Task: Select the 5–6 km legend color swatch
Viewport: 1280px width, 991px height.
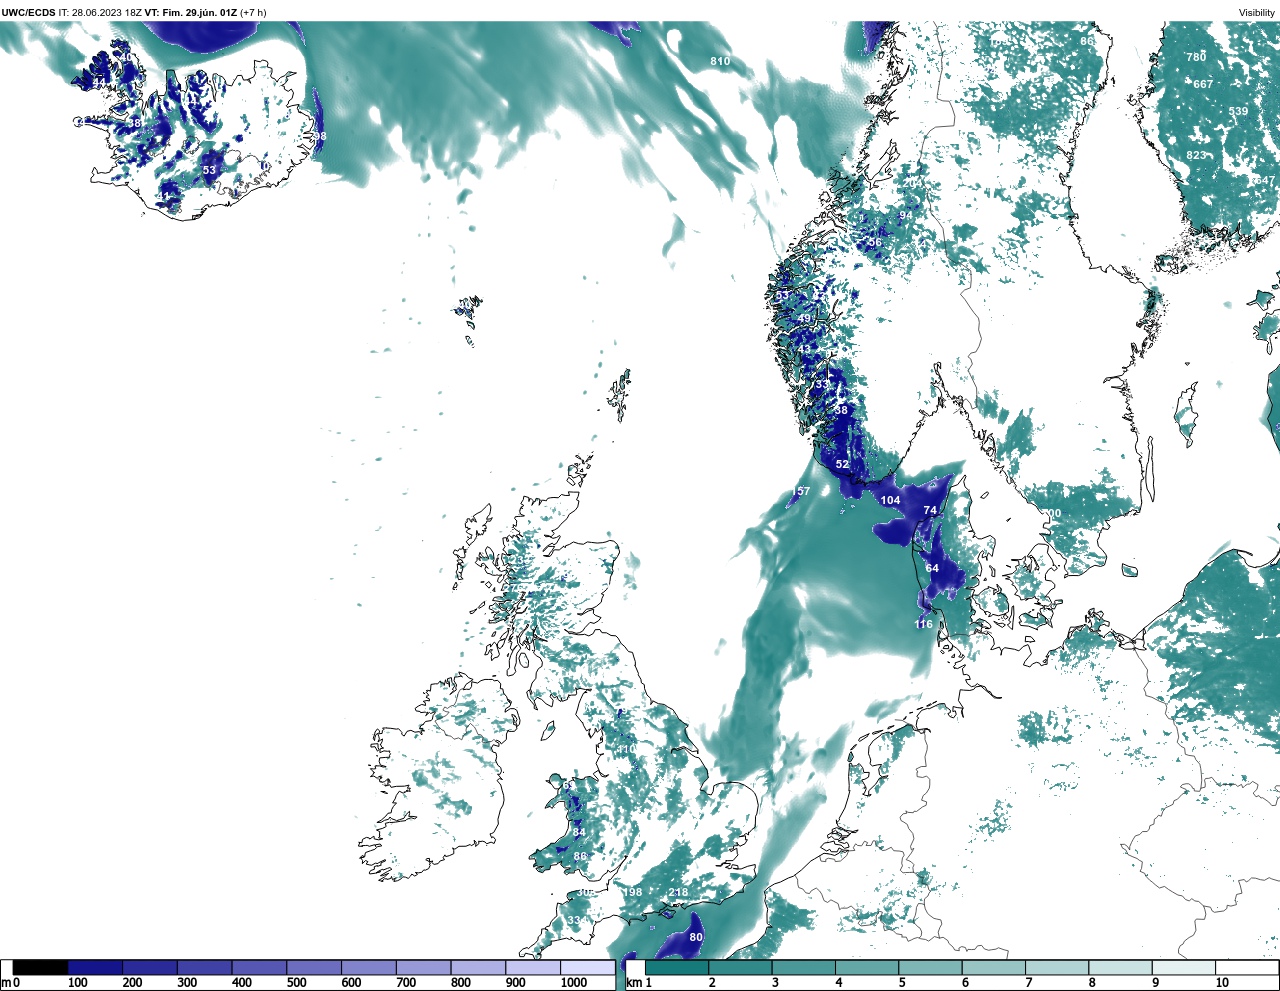Action: (x=930, y=968)
